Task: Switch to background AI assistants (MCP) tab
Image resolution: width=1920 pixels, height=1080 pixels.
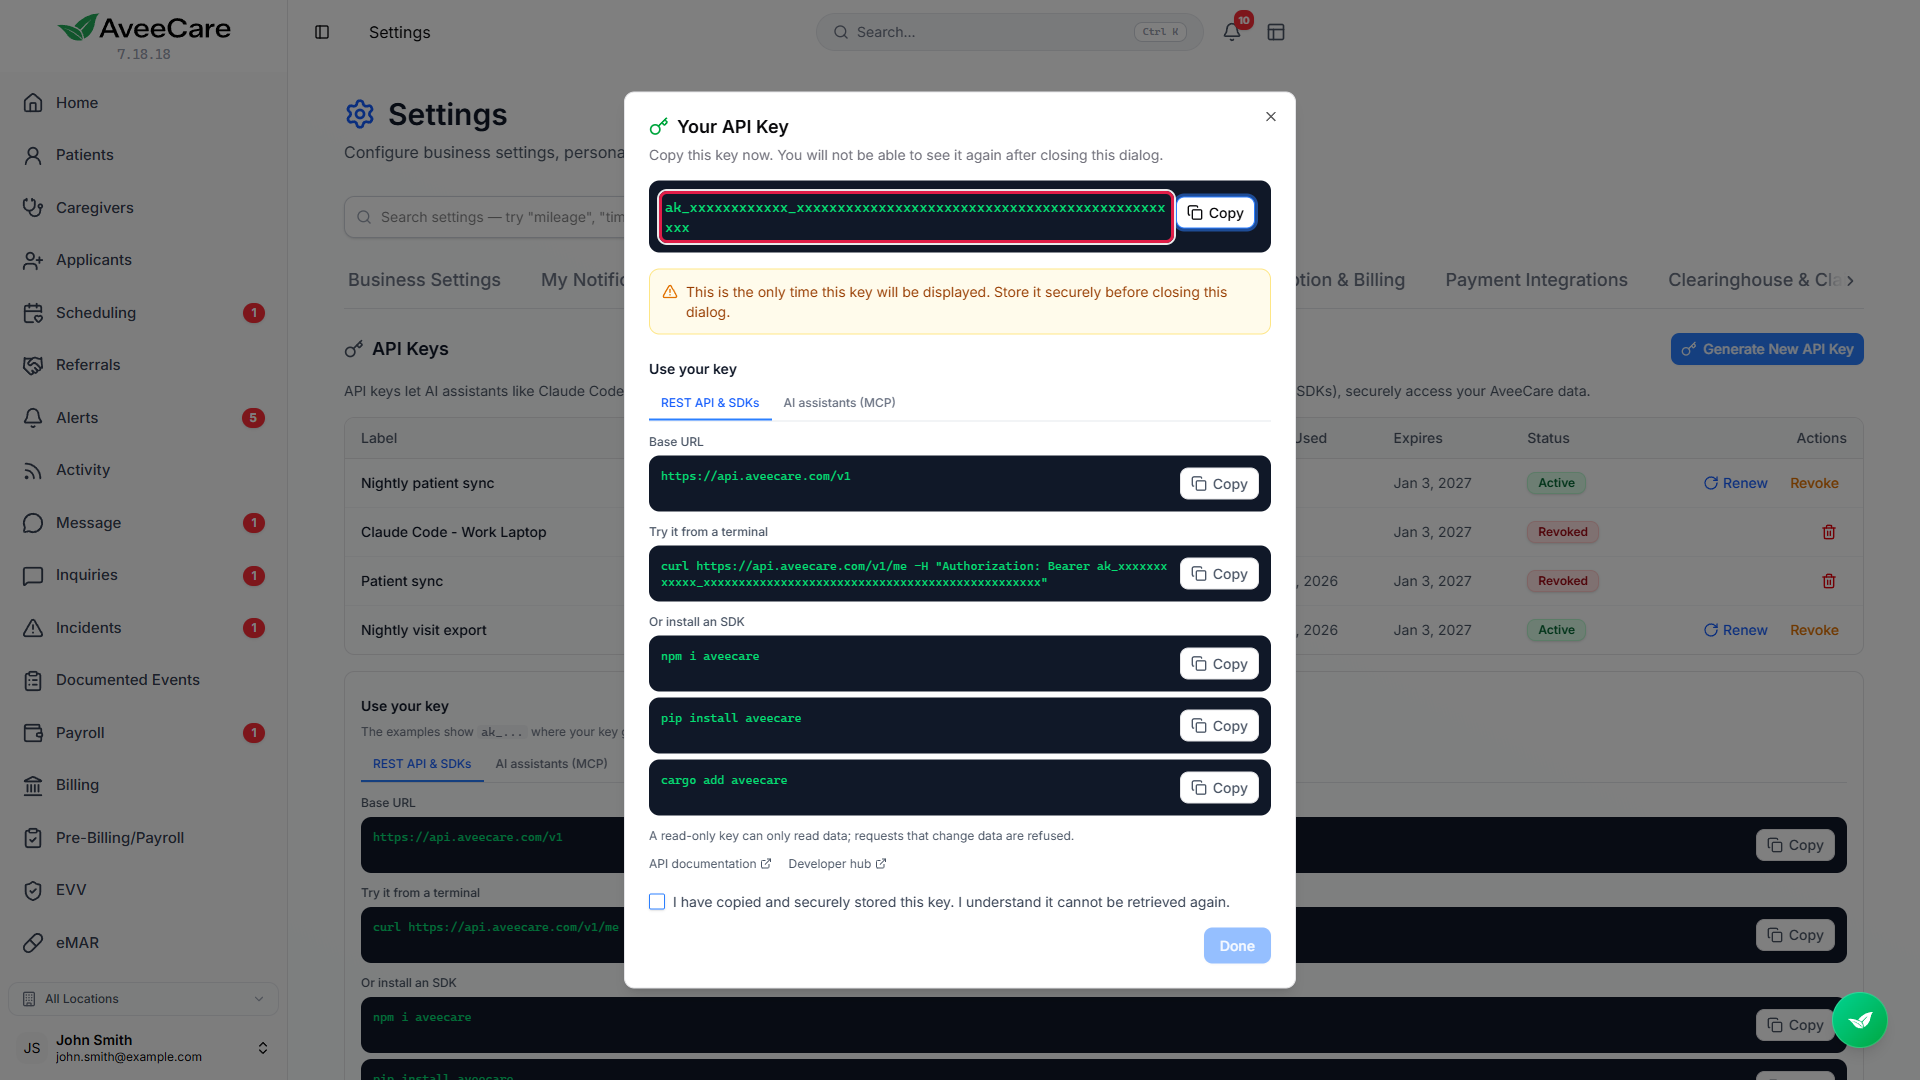Action: coord(551,764)
